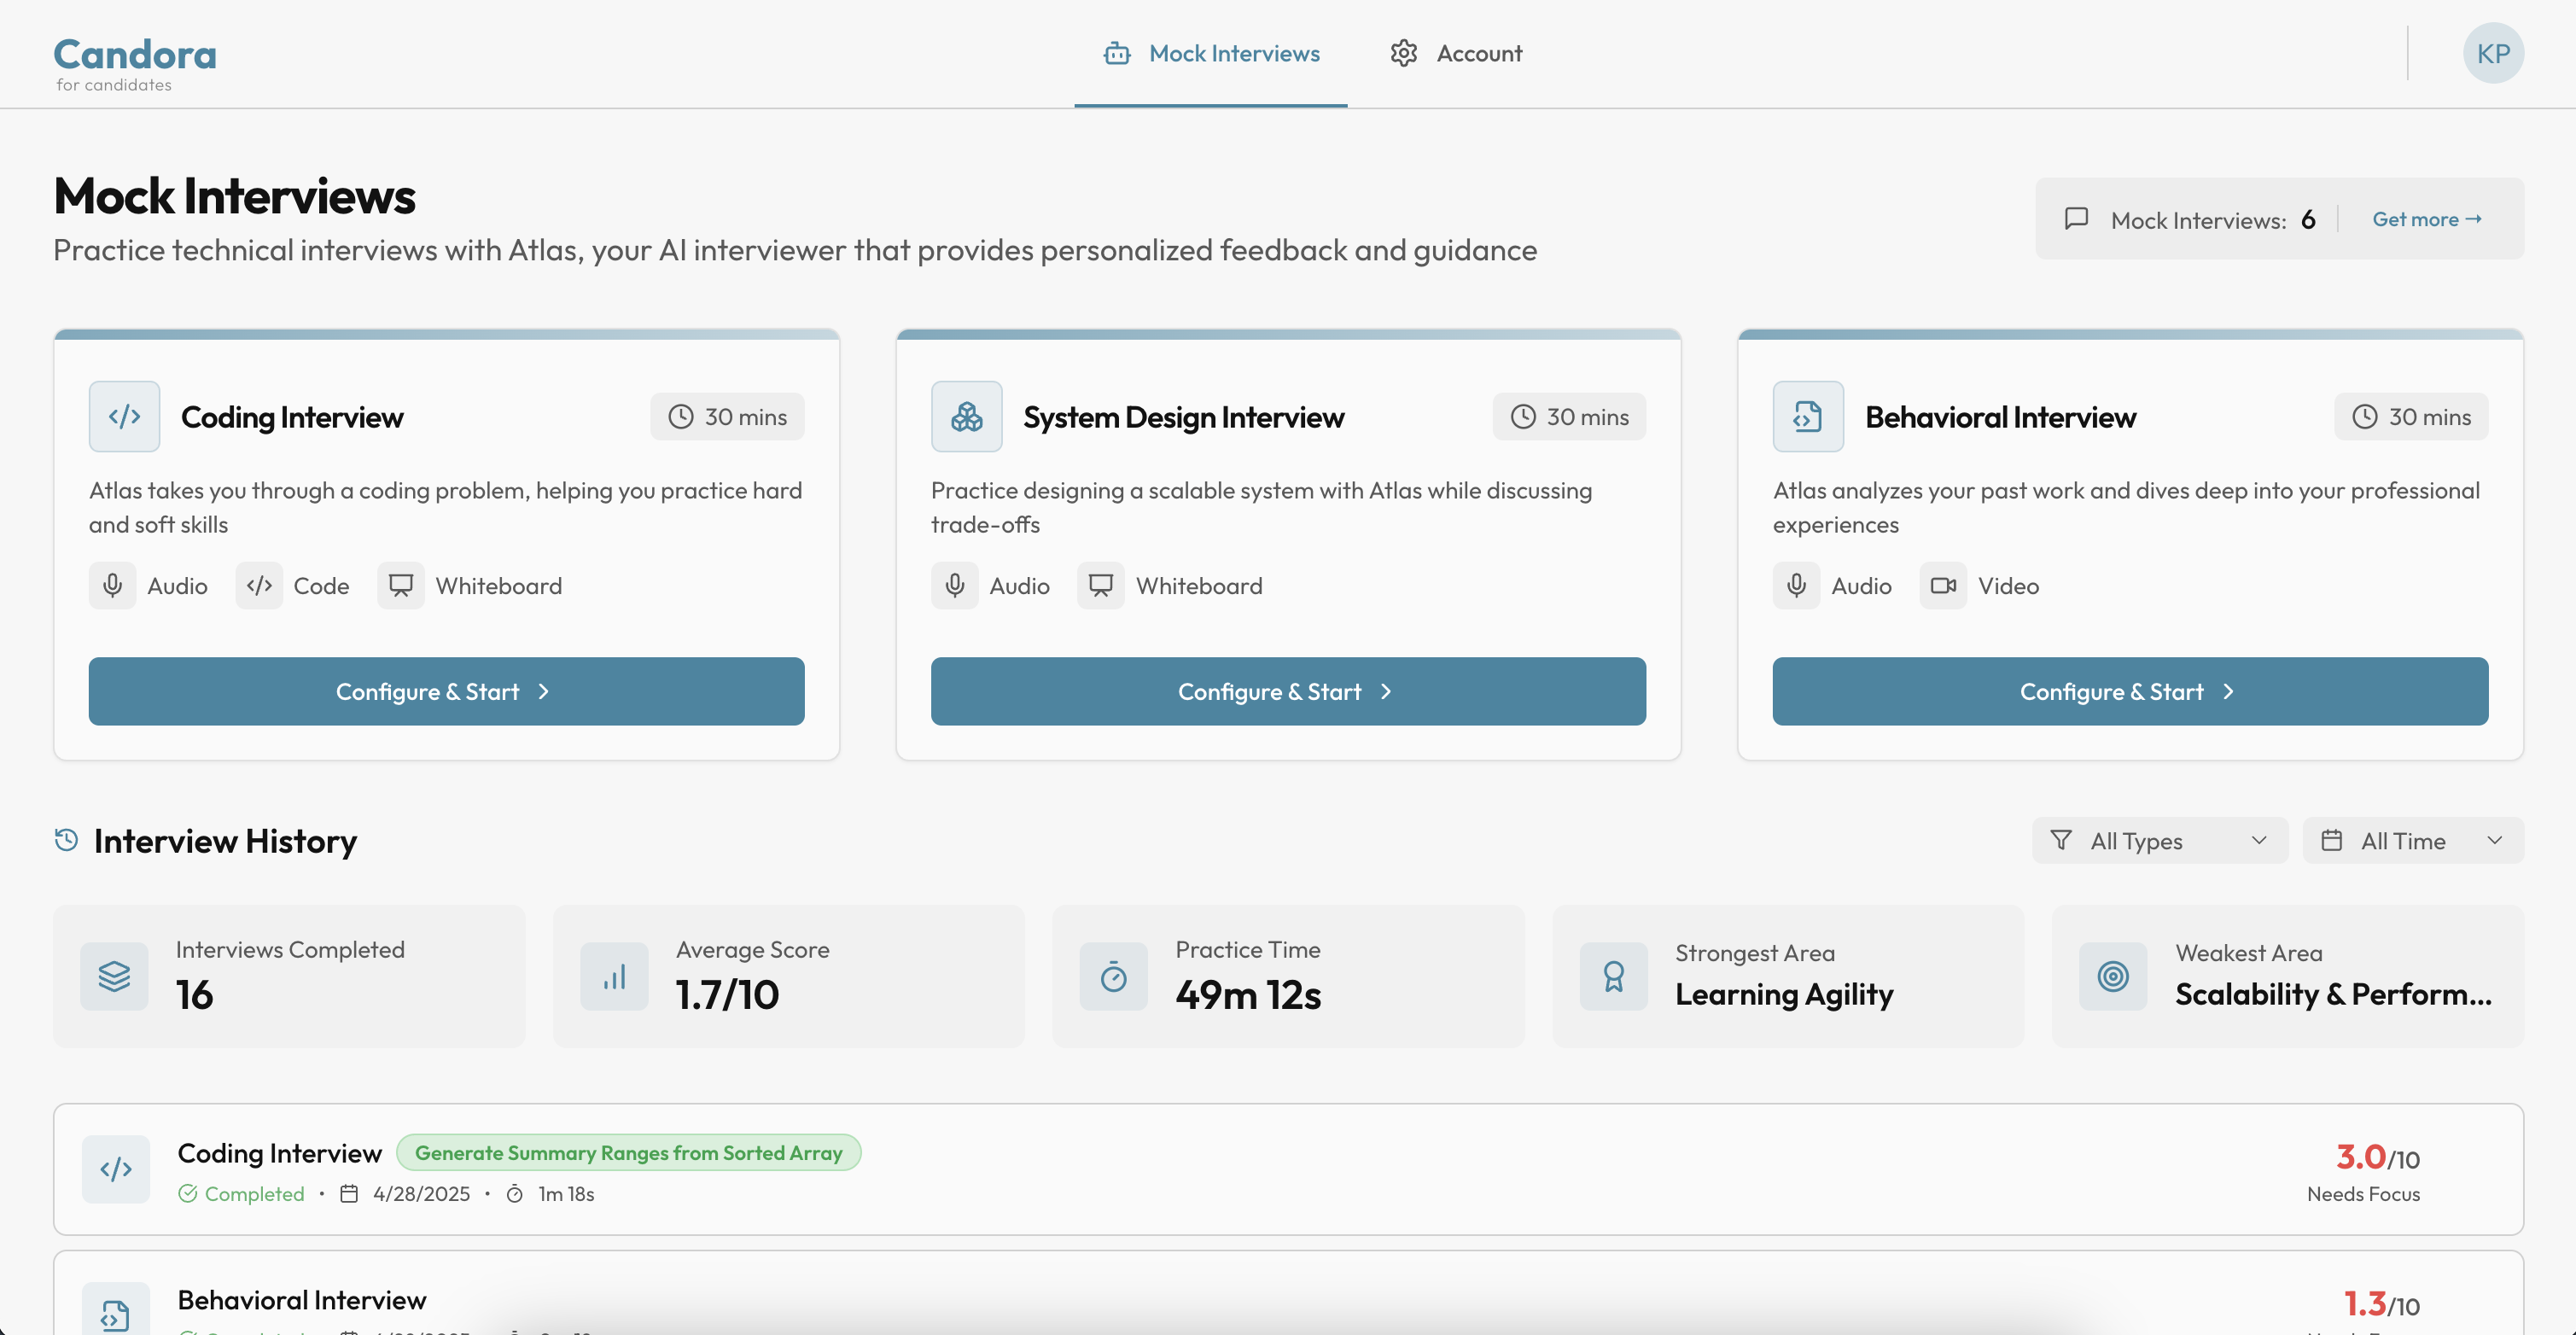
Task: Click the Video camera icon in Behavioral card
Action: [x=1942, y=585]
